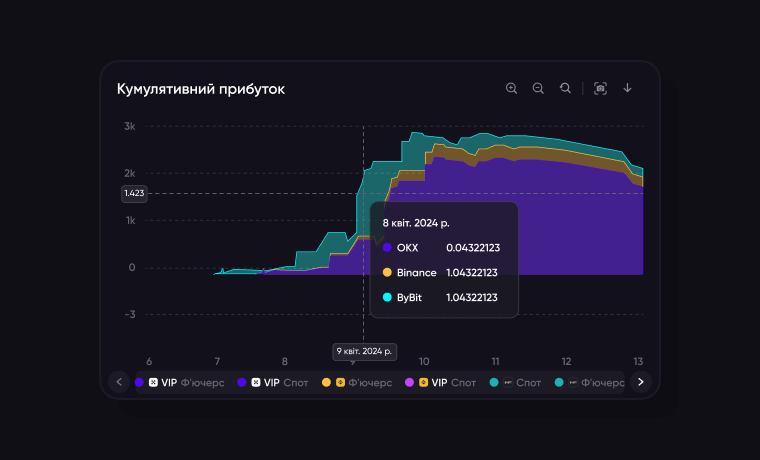760x460 pixels.
Task: Click the orange Binance swatch in tooltip
Action: [387, 272]
